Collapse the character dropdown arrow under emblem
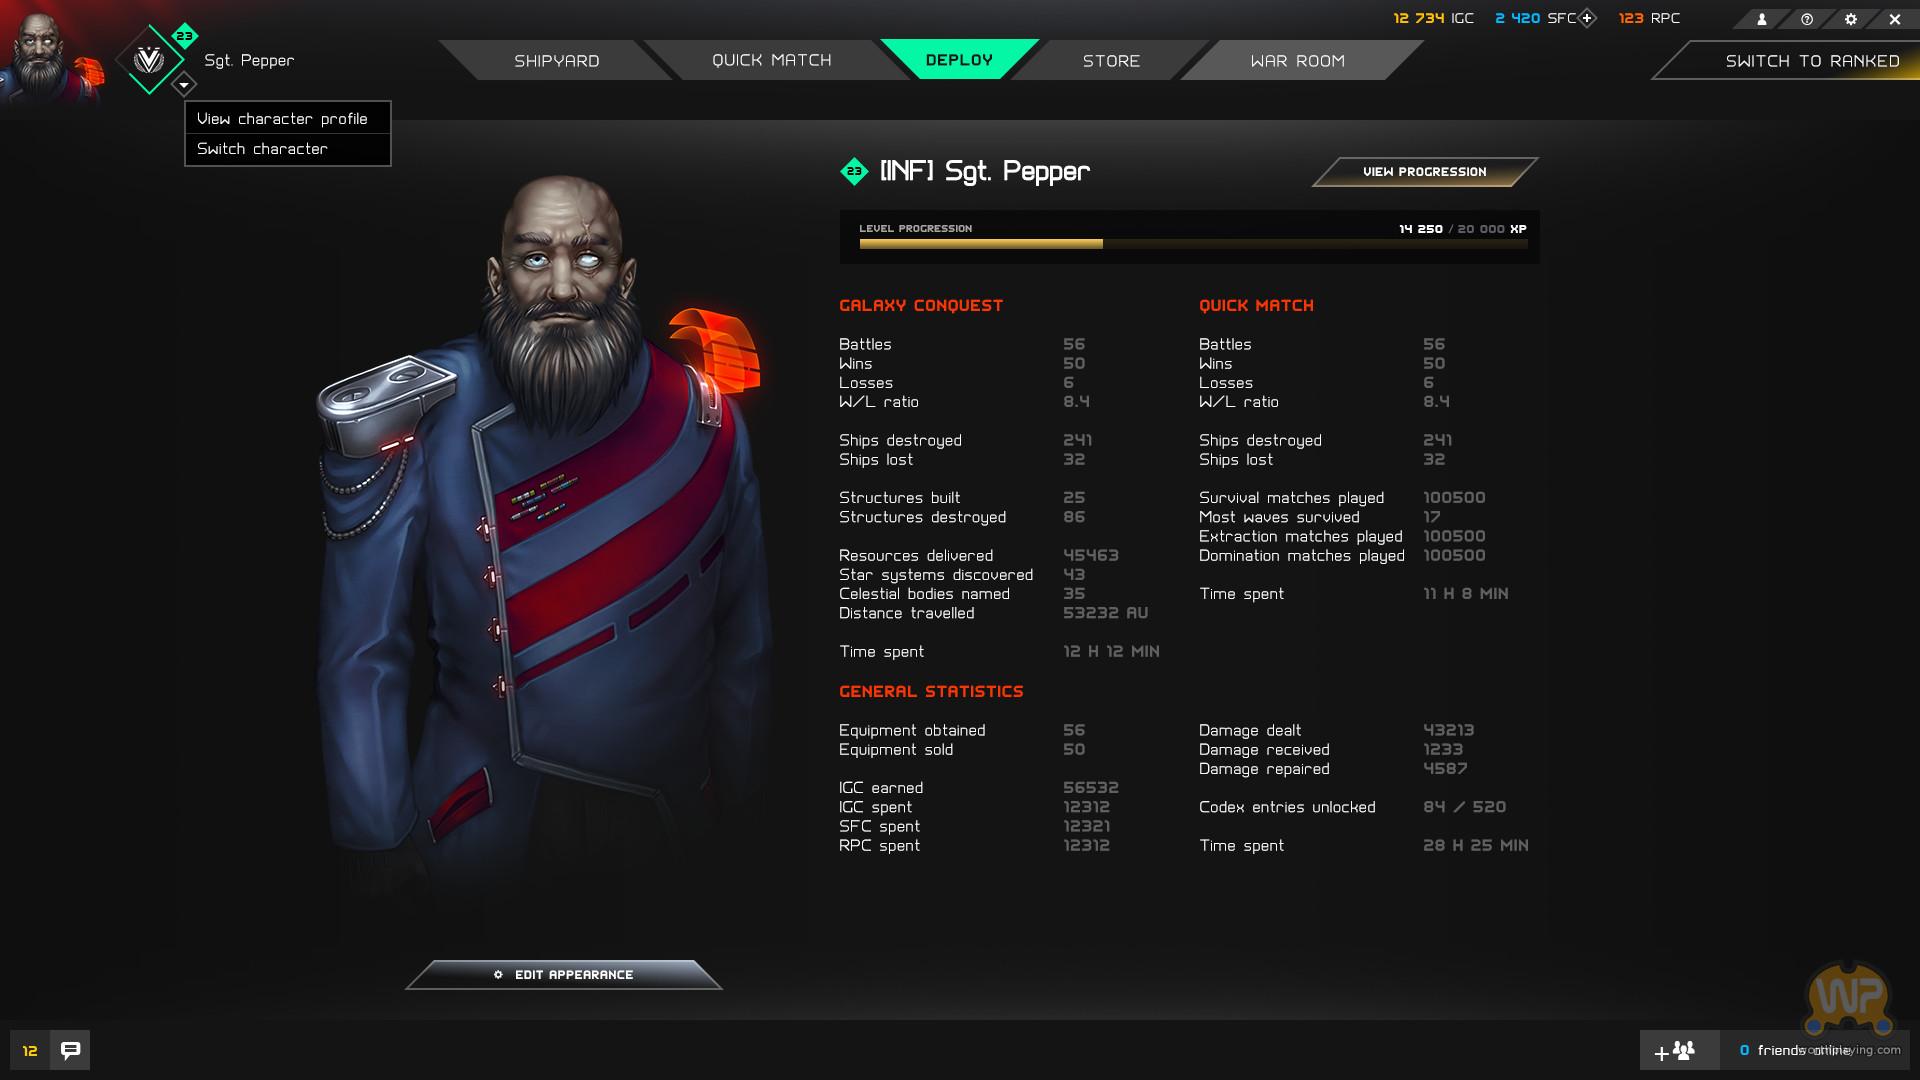 pyautogui.click(x=184, y=85)
